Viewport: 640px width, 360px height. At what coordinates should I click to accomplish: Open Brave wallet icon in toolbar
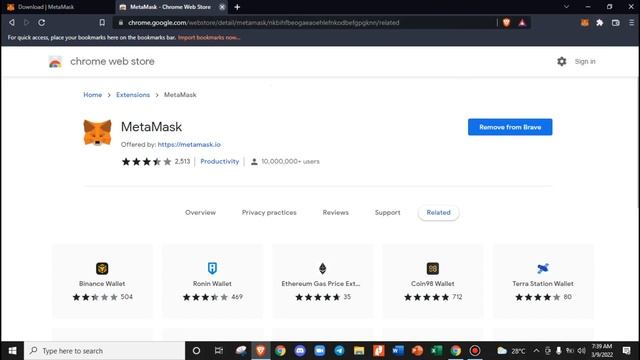click(616, 23)
